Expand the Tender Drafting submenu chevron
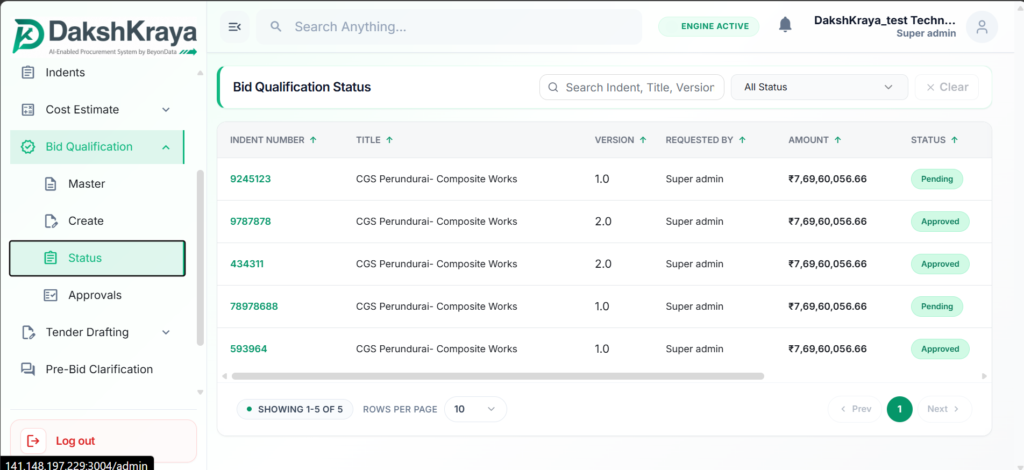 pos(166,332)
